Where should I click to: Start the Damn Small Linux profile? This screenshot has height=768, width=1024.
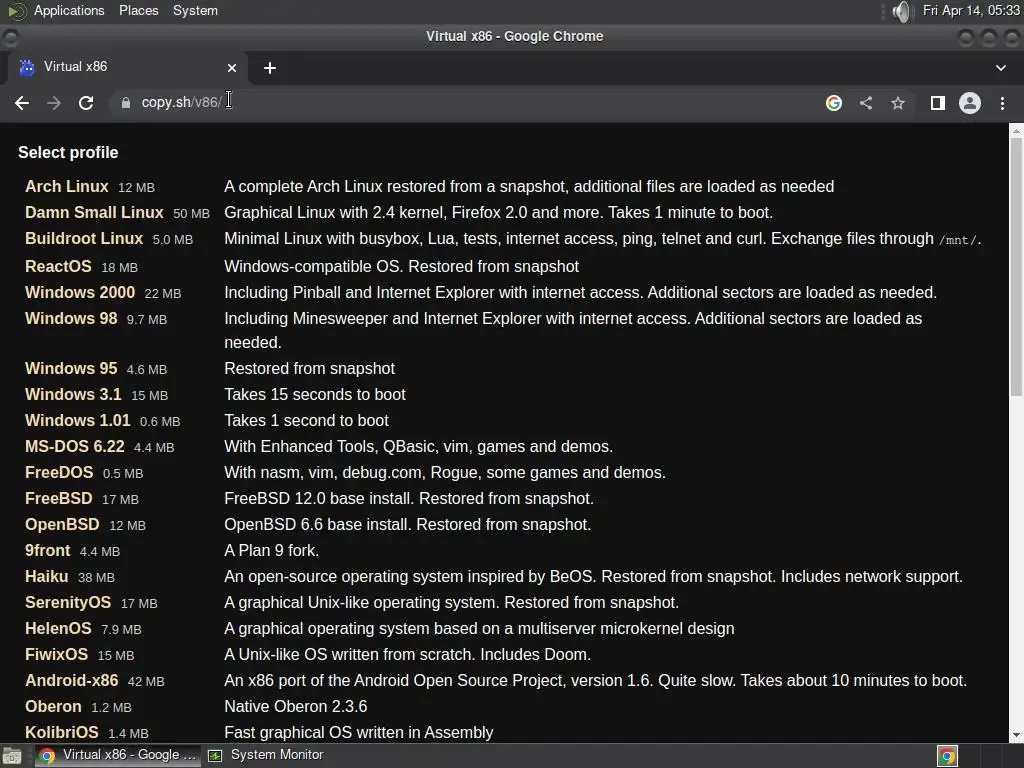[94, 213]
